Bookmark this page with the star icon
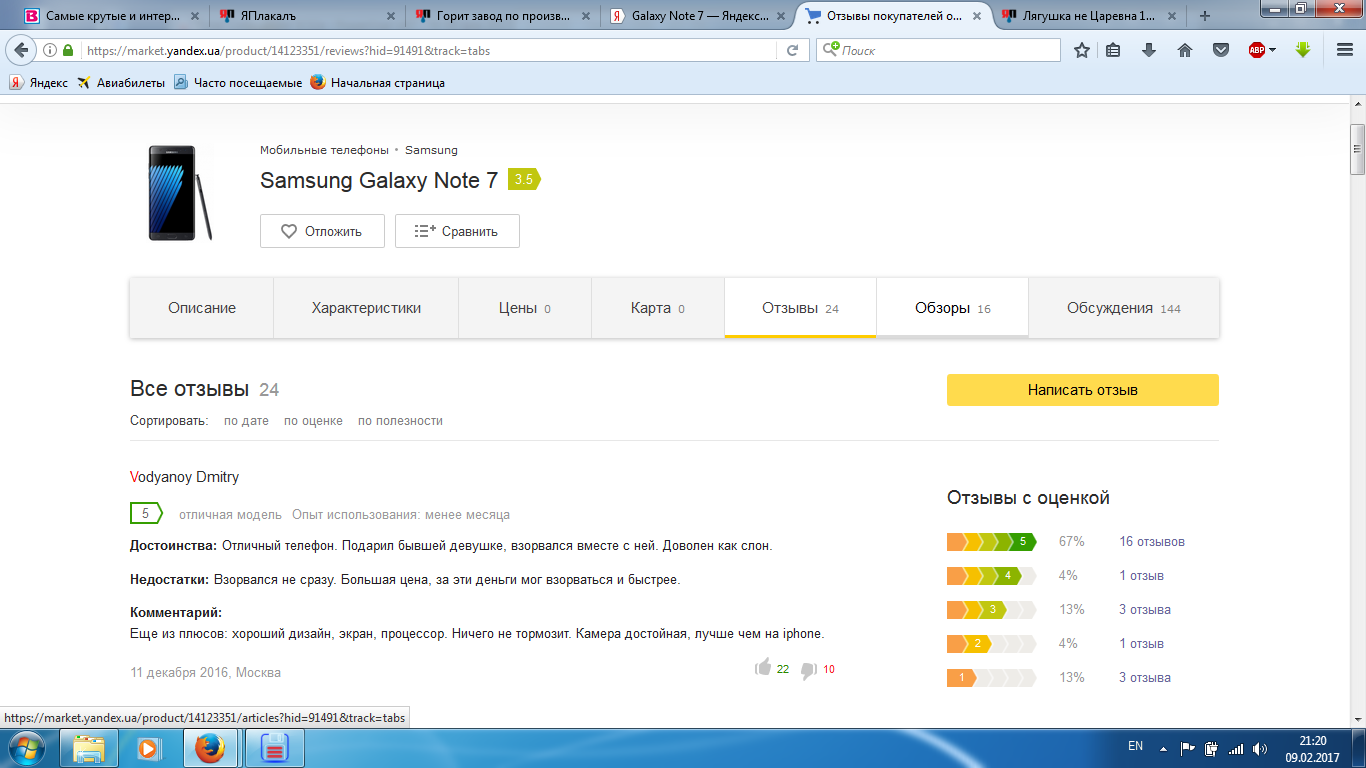Screen dimensions: 1366x768 (1081, 50)
